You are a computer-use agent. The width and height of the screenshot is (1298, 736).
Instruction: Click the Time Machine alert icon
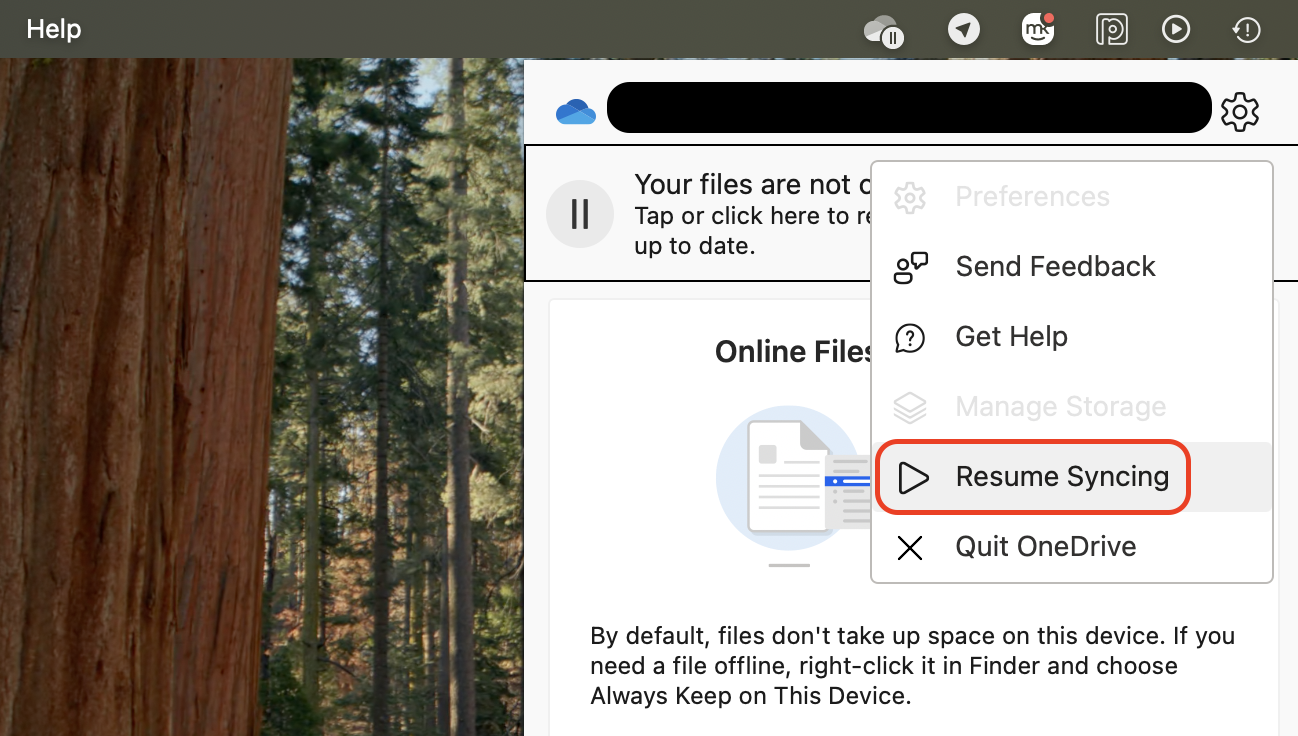tap(1246, 29)
